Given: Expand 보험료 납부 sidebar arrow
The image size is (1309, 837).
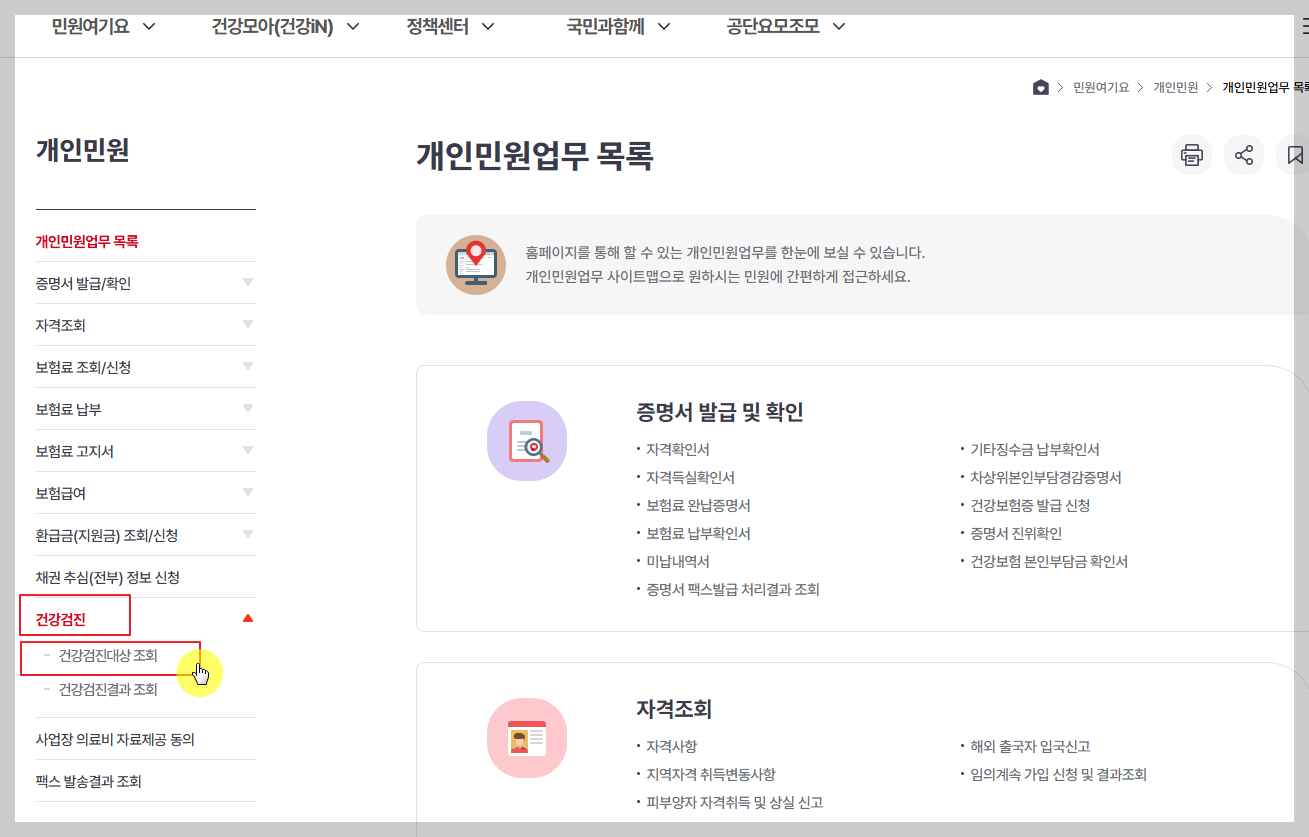Looking at the screenshot, I should tap(248, 408).
